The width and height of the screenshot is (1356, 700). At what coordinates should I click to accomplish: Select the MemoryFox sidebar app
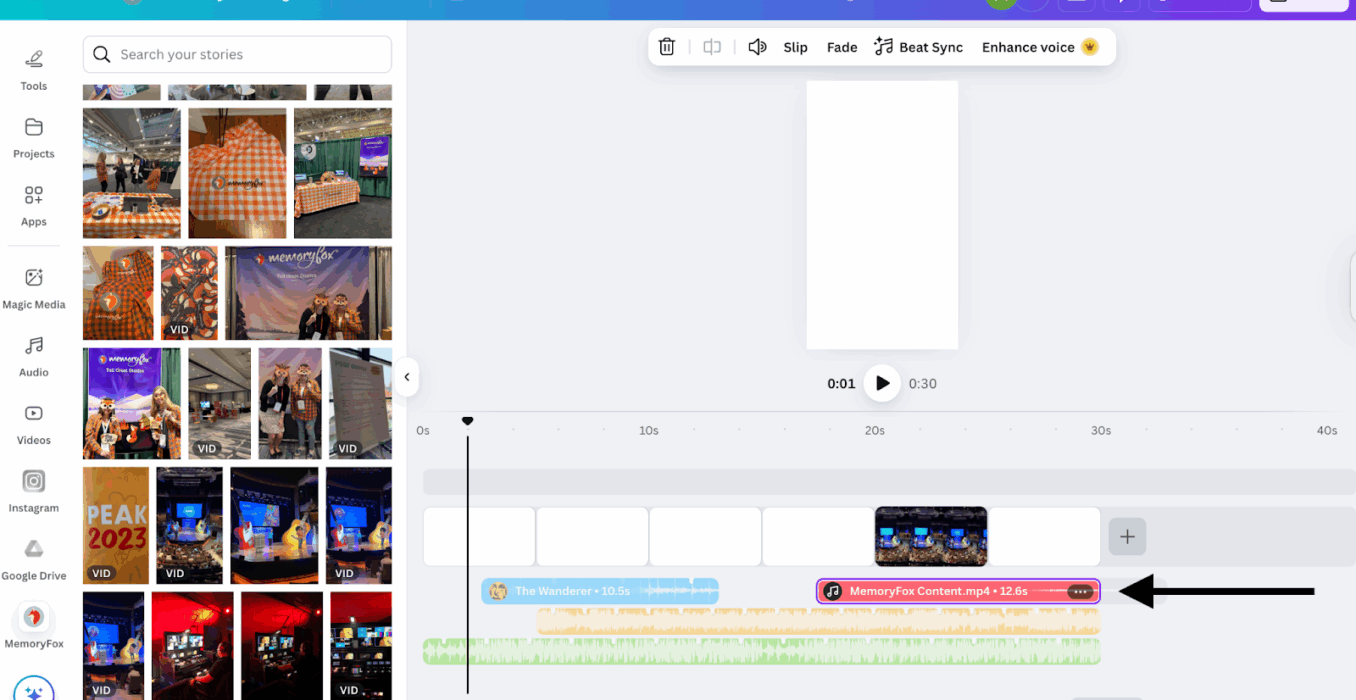coord(34,627)
